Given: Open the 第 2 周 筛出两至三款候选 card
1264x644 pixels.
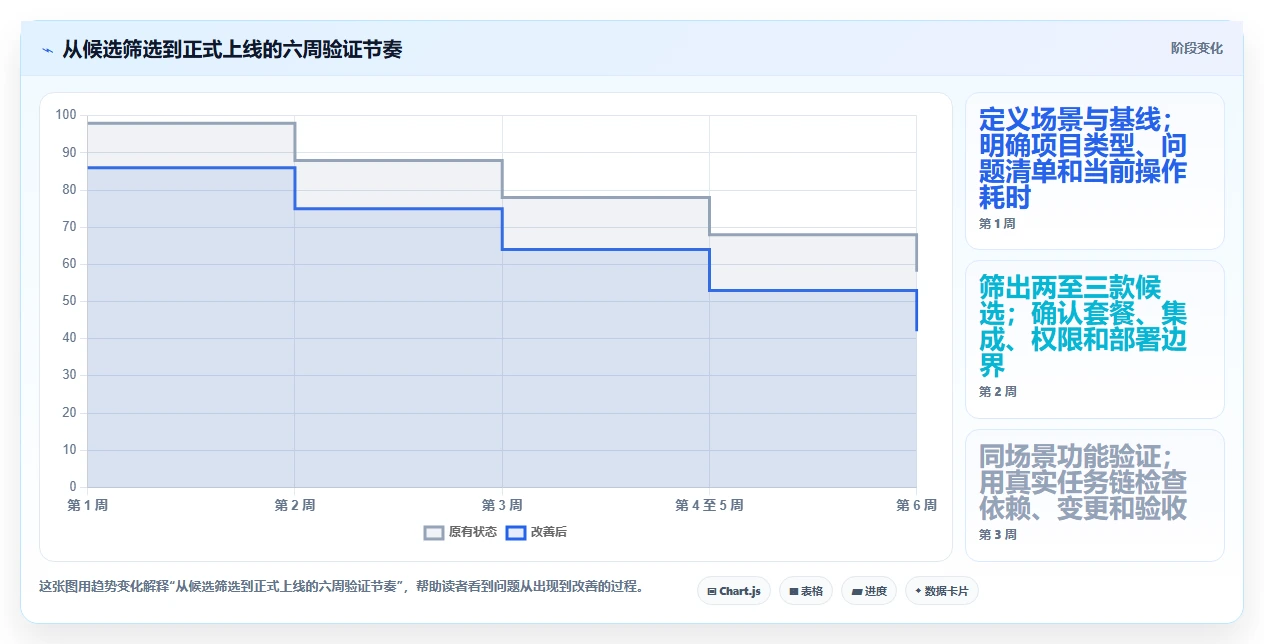Looking at the screenshot, I should coord(1095,339).
